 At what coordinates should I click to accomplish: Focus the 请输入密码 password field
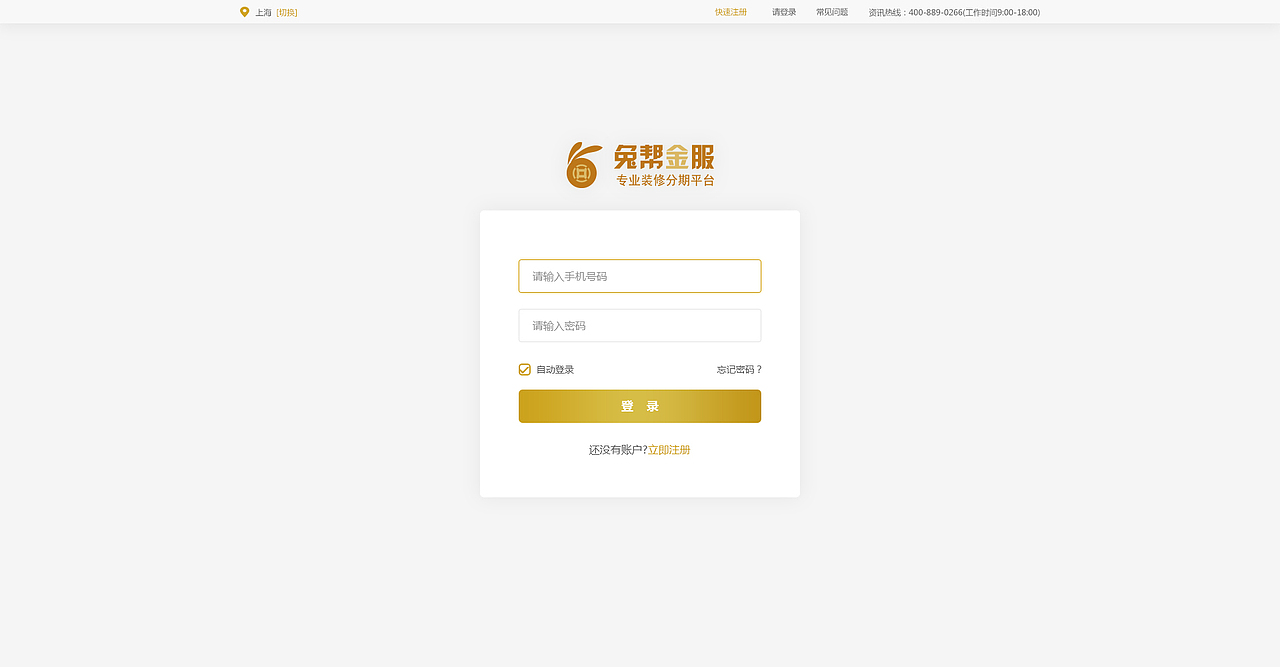tap(639, 325)
